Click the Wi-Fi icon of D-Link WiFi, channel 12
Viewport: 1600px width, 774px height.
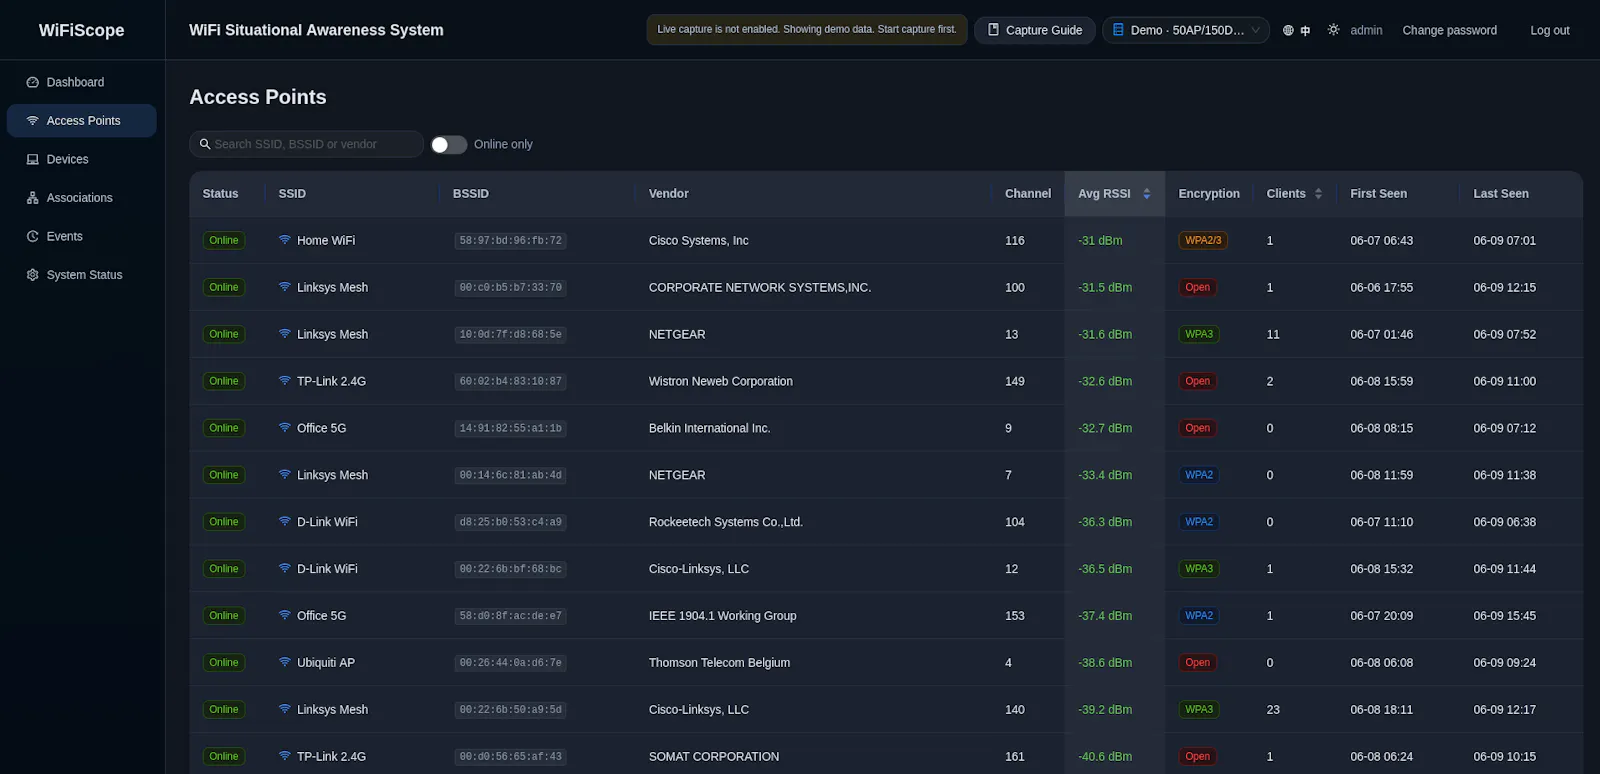[285, 569]
